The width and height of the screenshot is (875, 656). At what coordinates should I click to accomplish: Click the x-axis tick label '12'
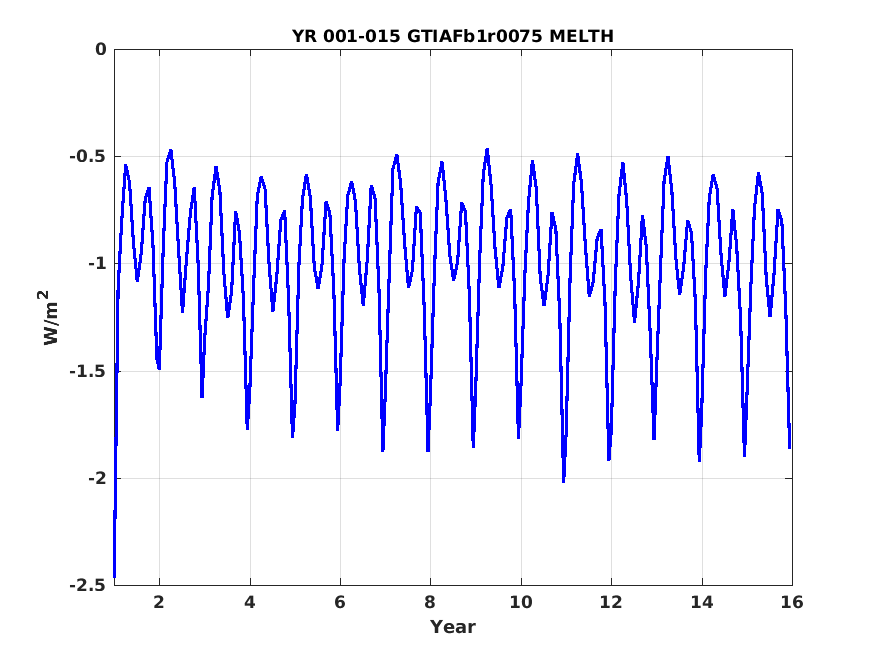tap(611, 602)
